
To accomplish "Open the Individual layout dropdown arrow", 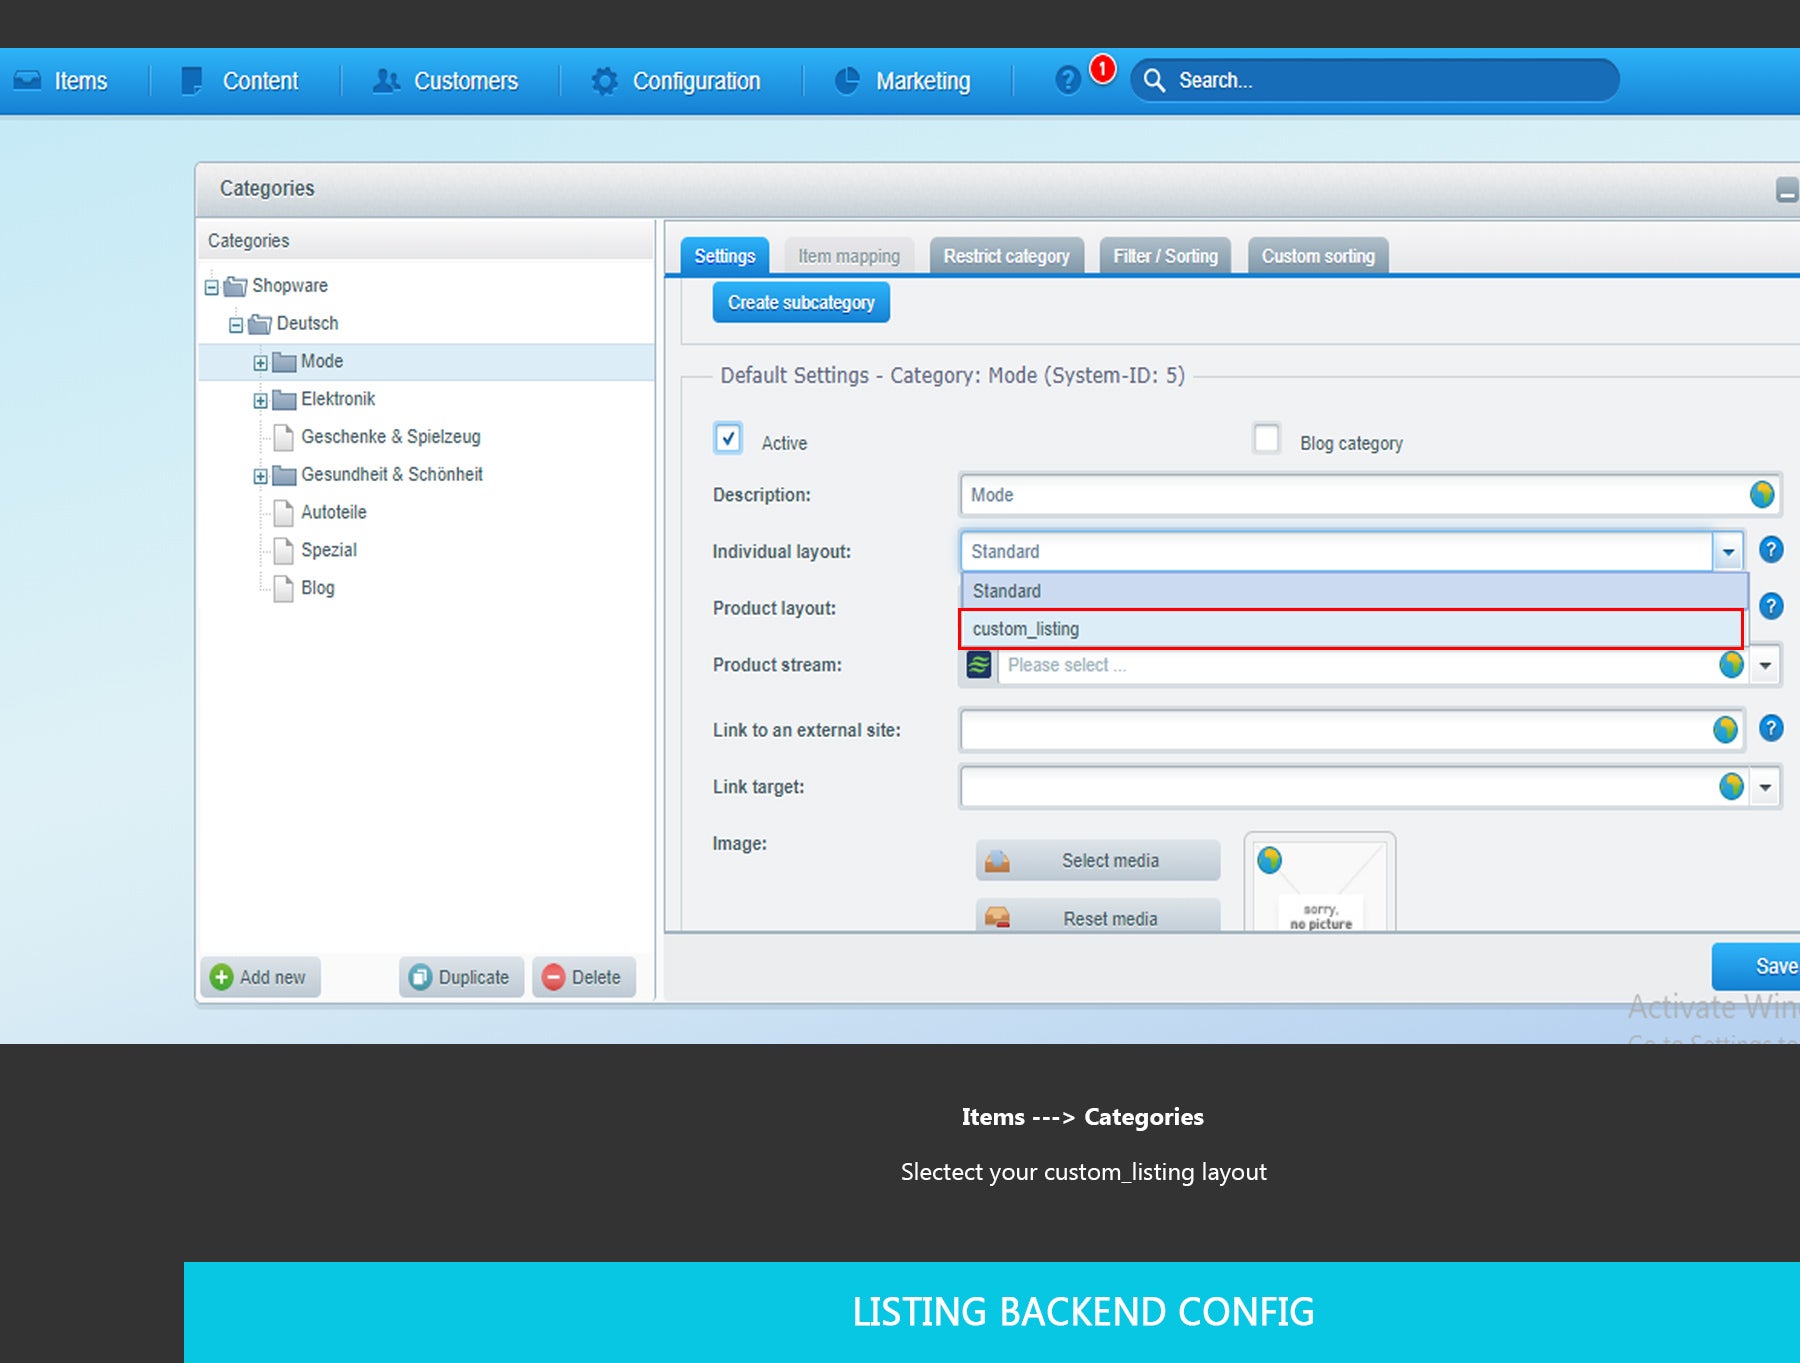I will pos(1728,552).
